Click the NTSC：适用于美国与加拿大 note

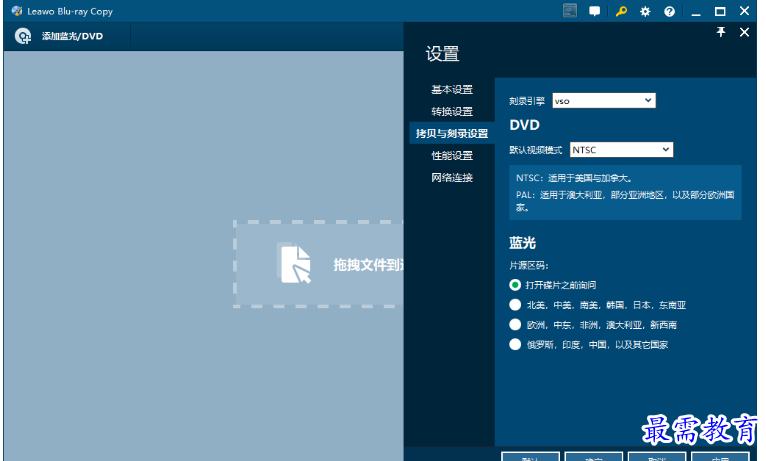click(x=574, y=178)
